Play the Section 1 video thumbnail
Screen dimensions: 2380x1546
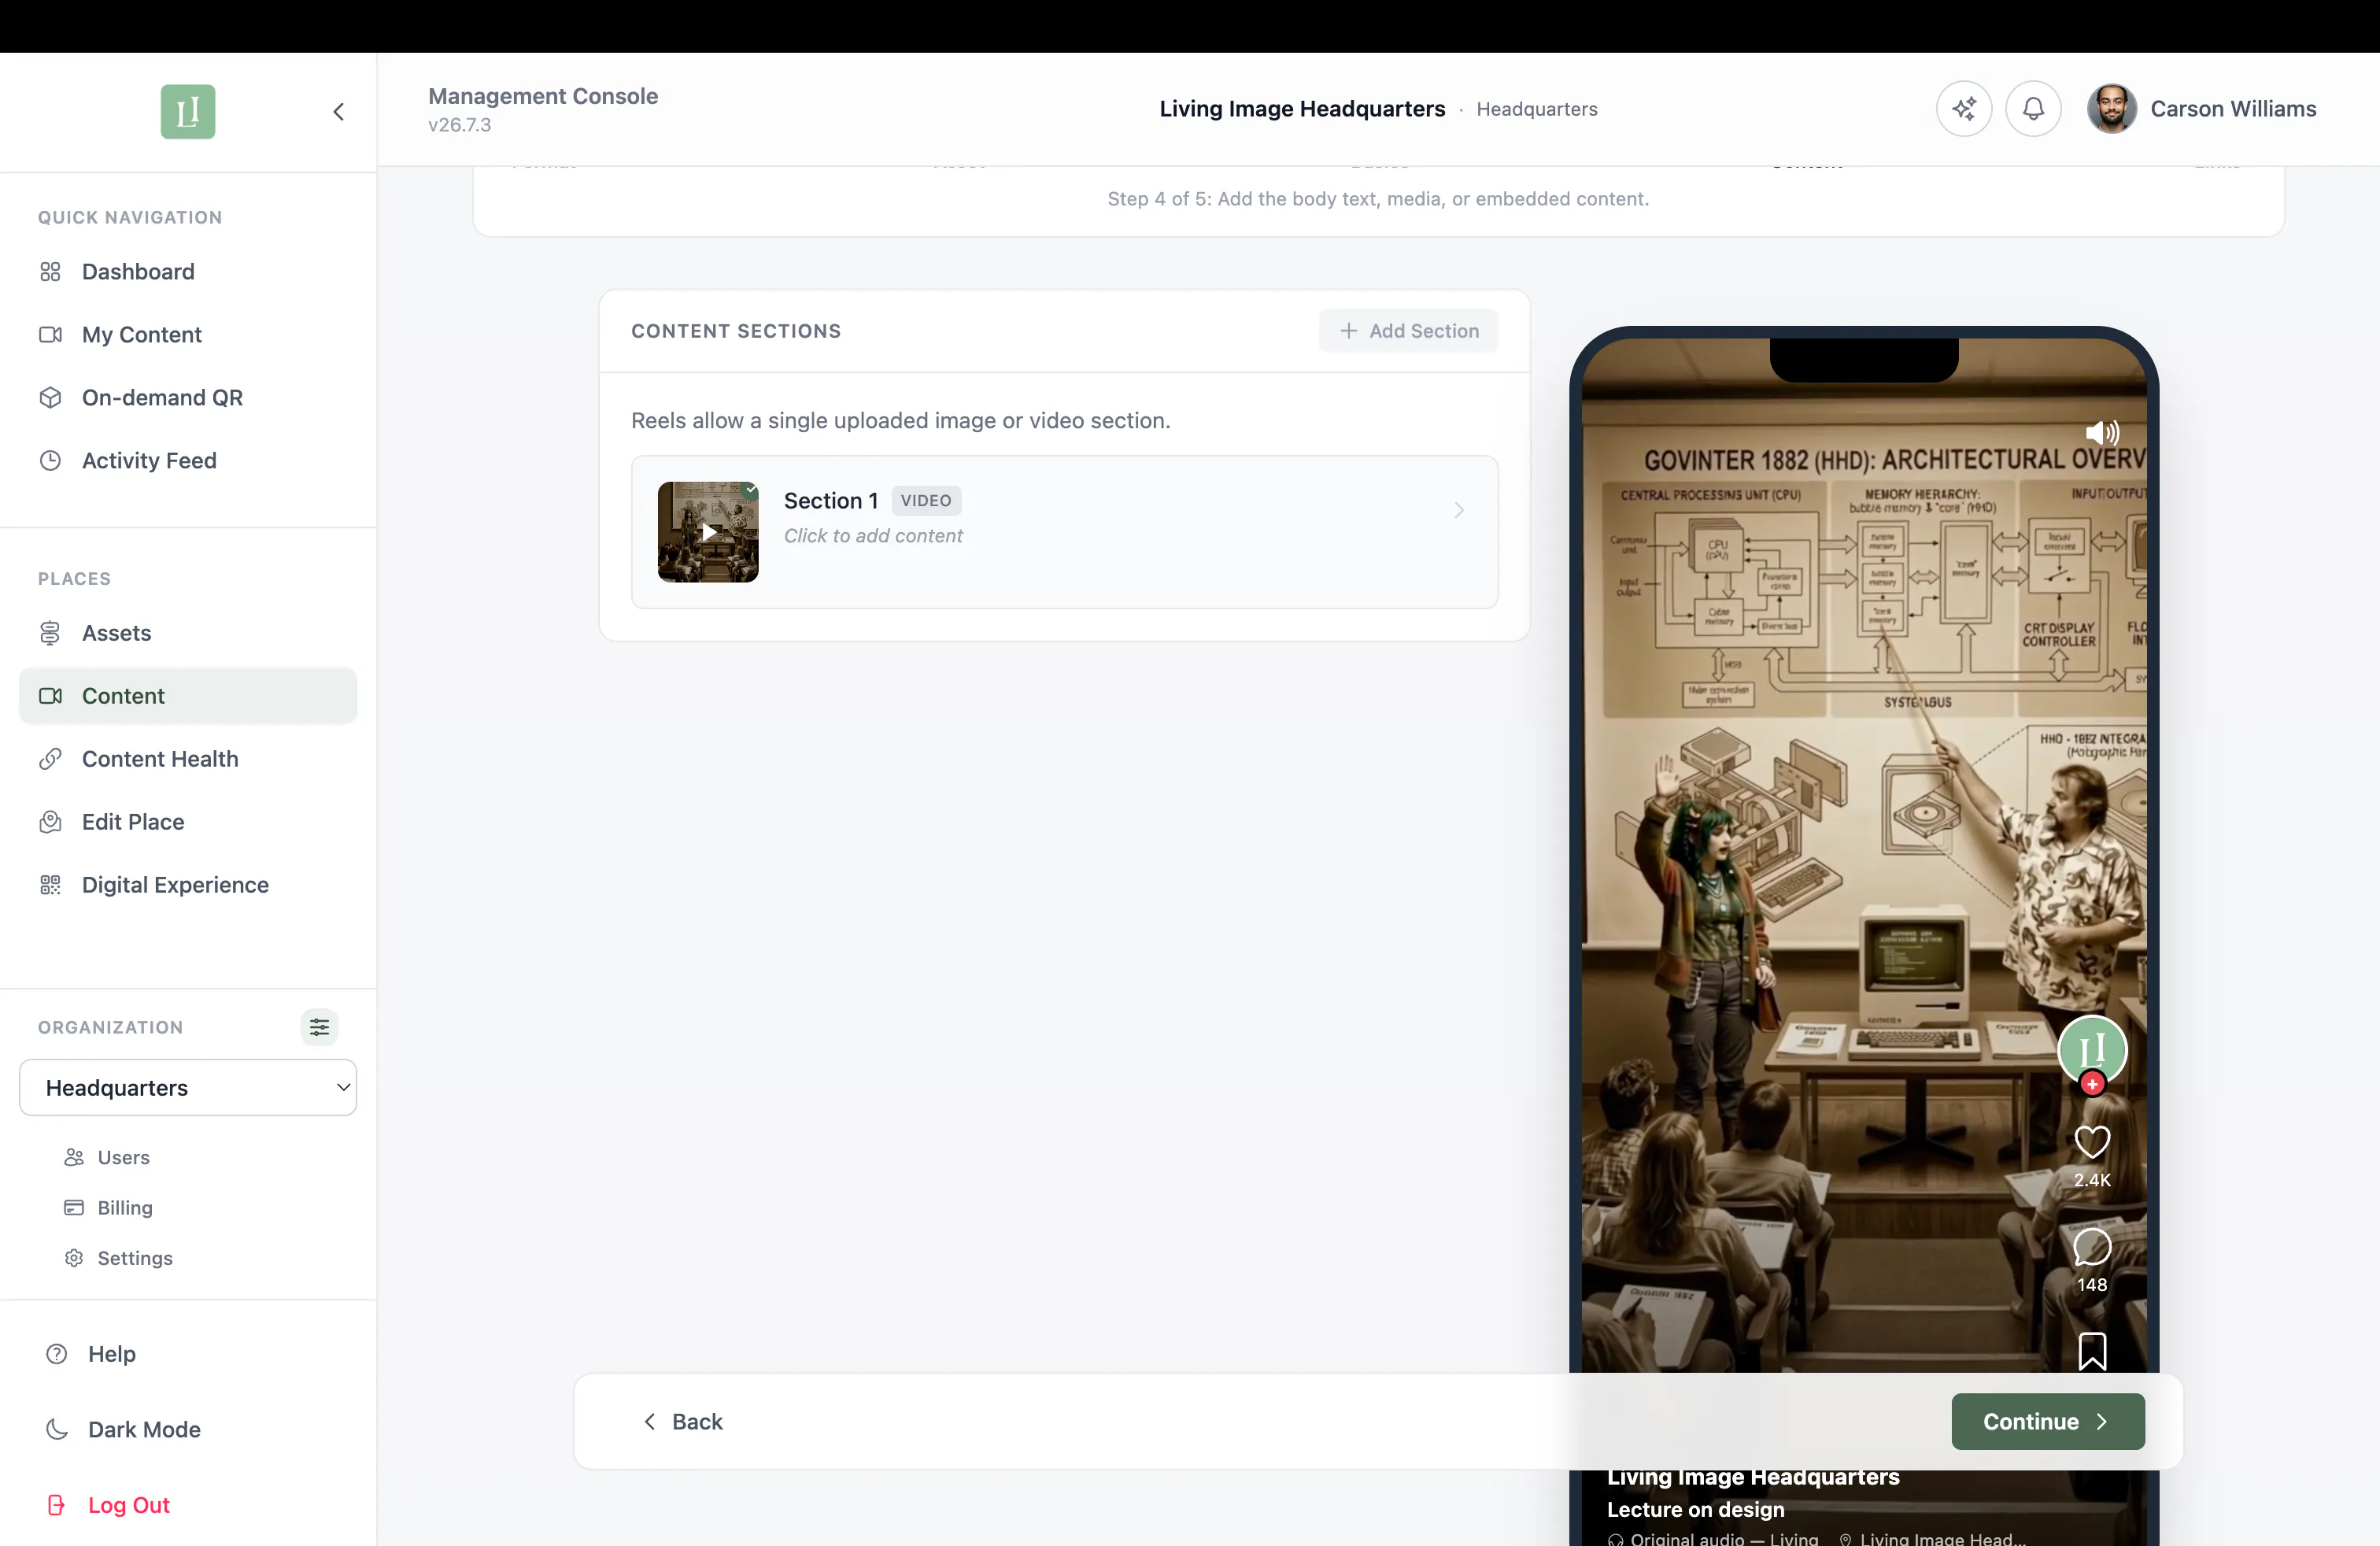(x=708, y=532)
